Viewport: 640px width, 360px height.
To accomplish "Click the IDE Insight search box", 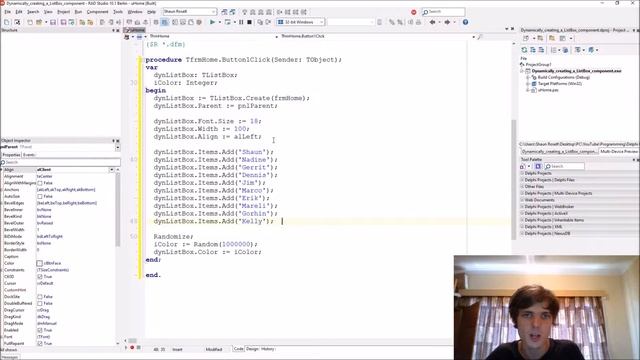I will [x=443, y=12].
